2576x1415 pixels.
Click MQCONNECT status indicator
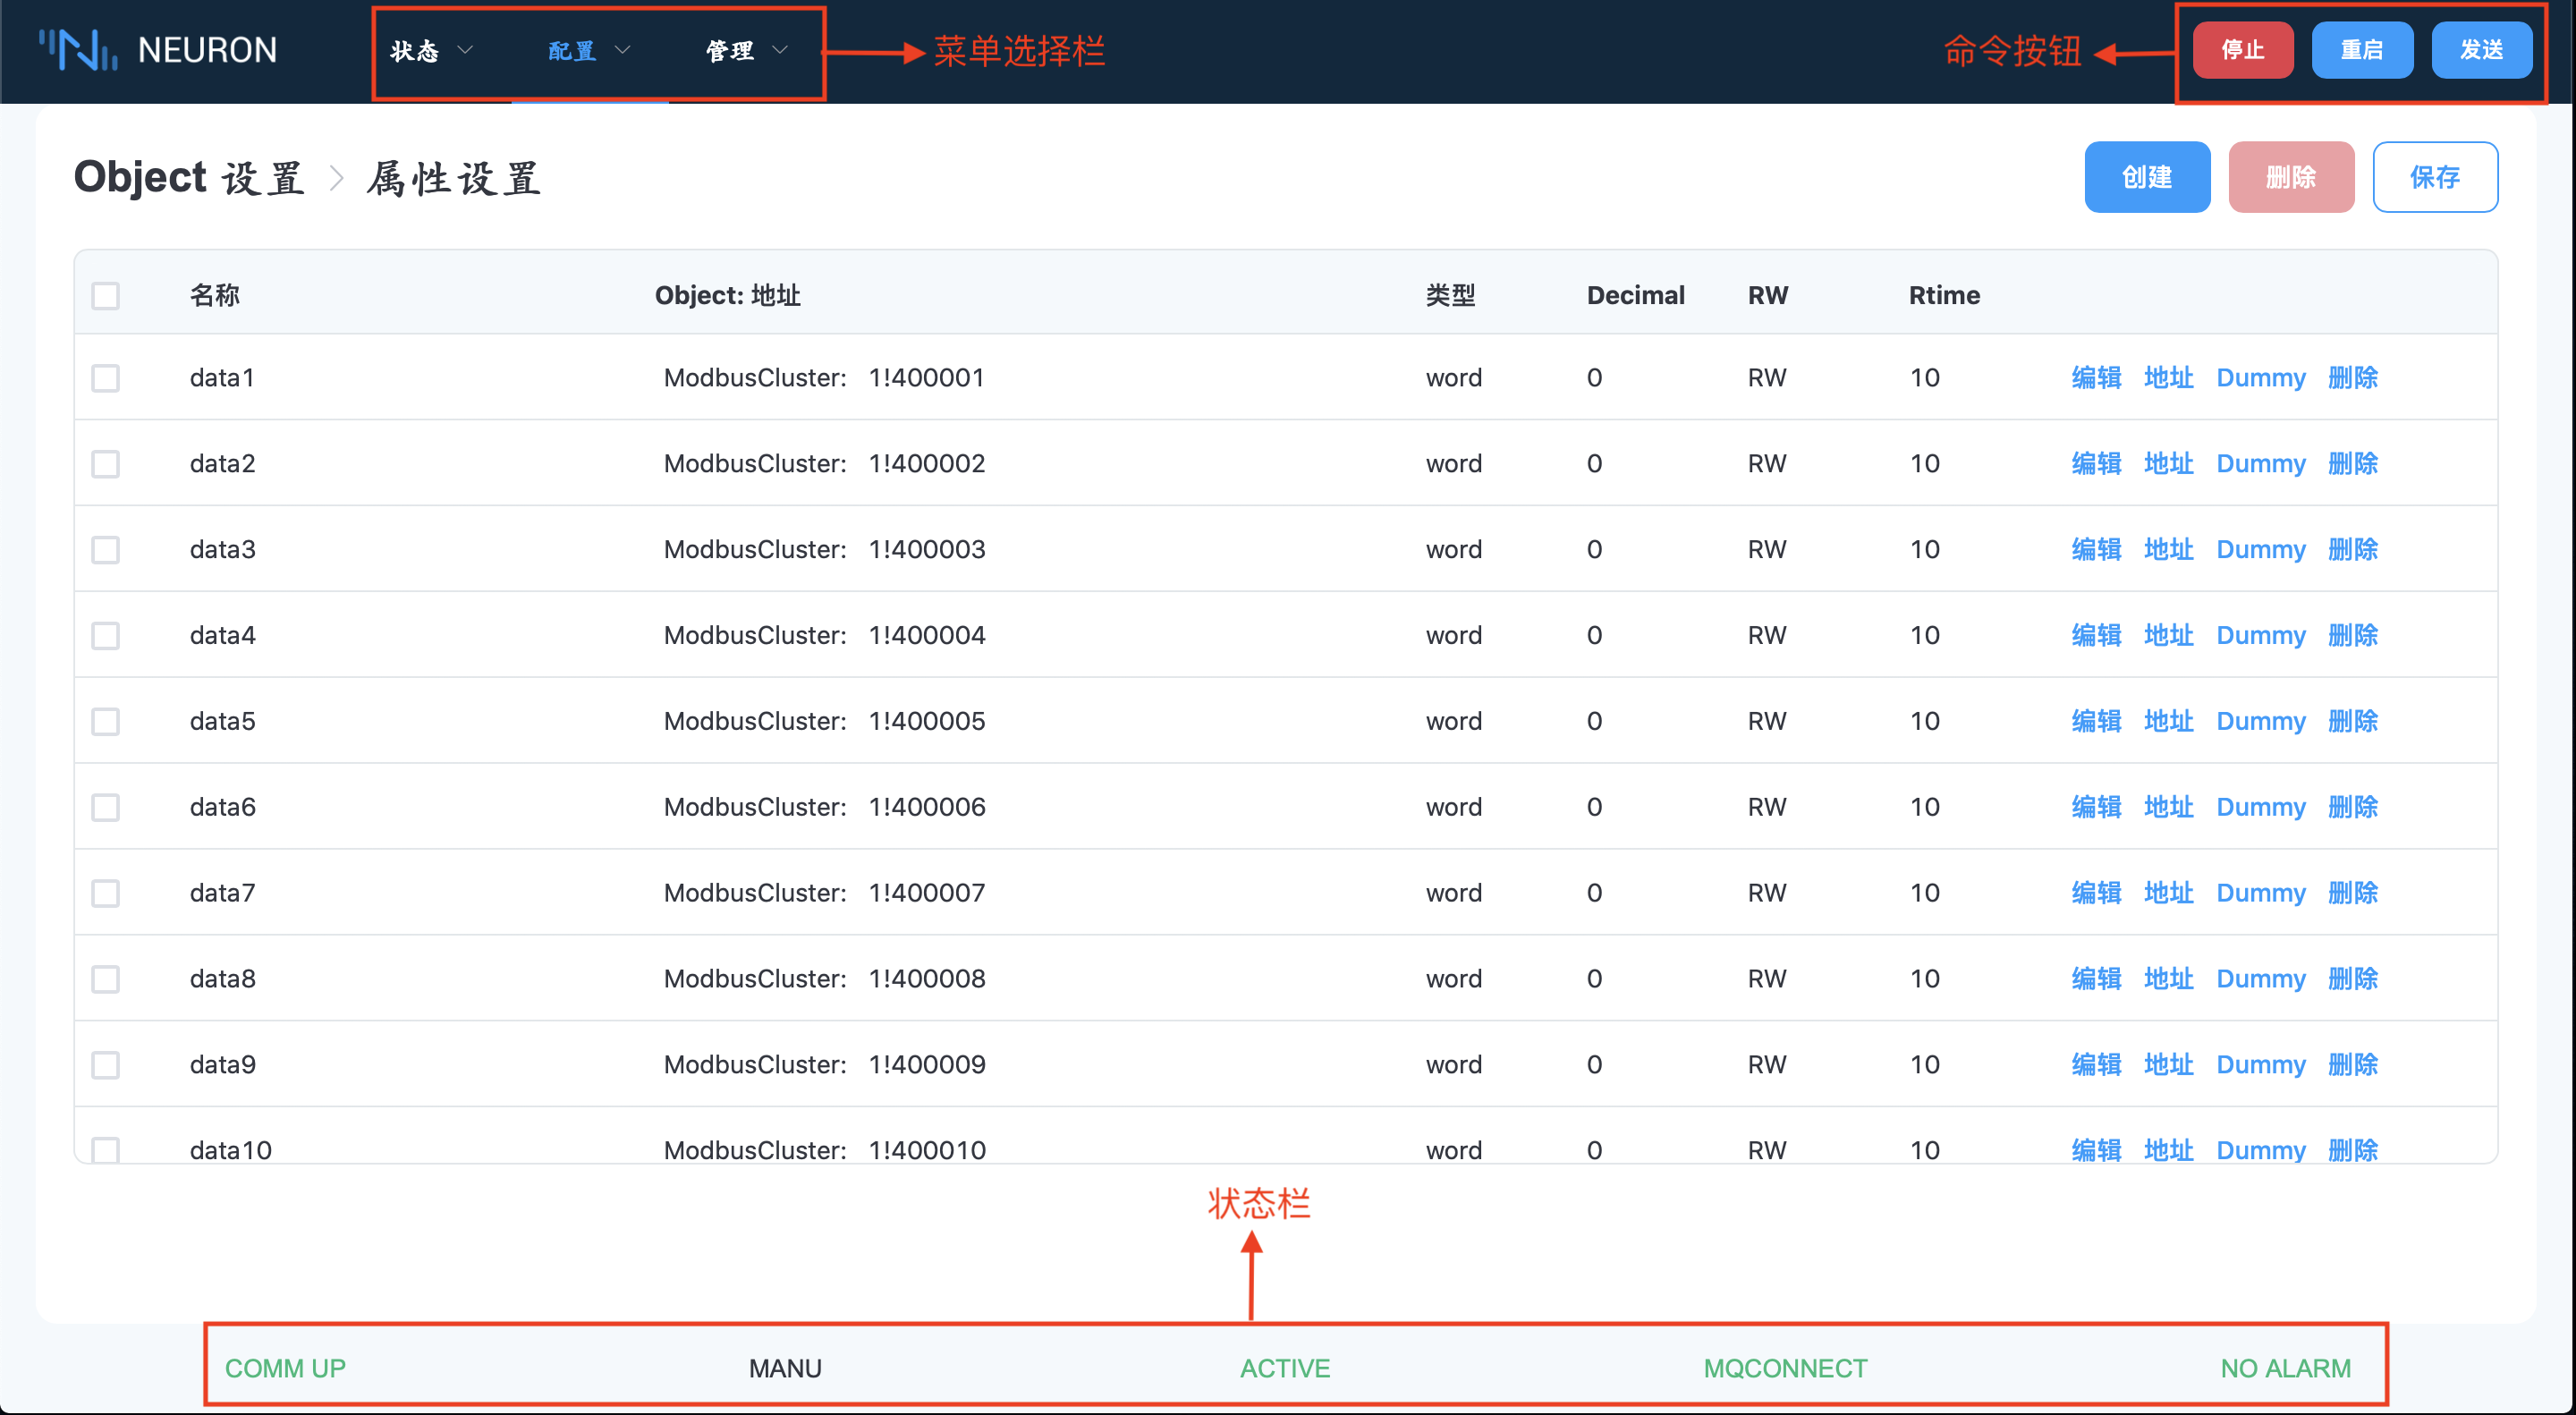pos(1785,1368)
